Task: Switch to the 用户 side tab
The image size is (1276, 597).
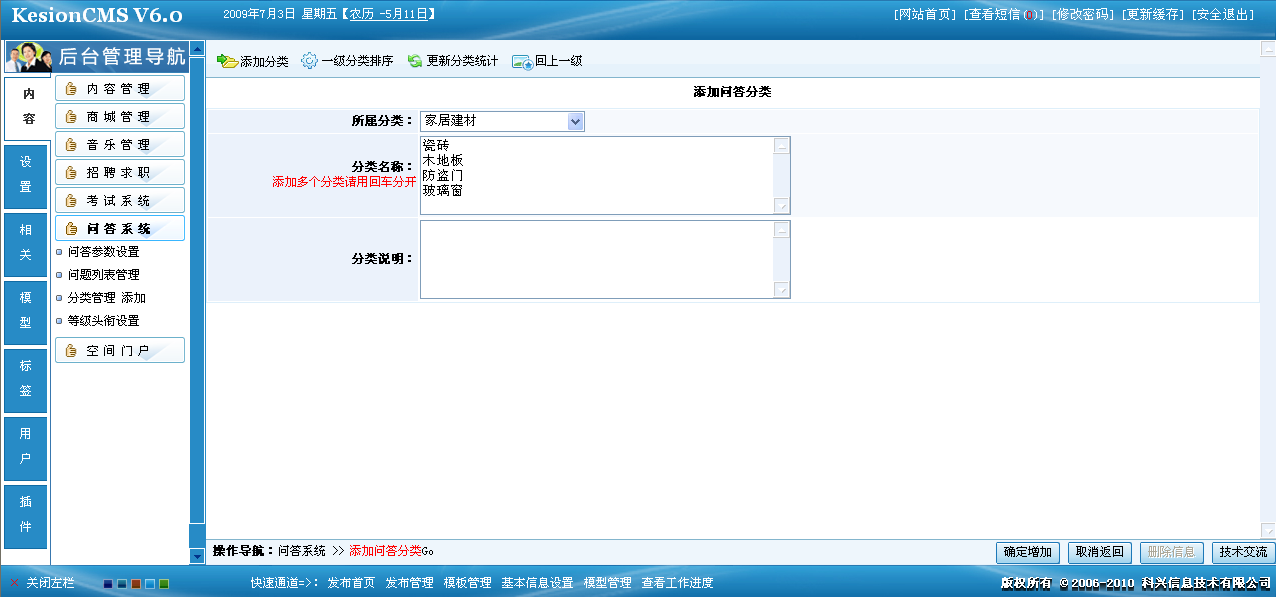Action: tap(26, 446)
